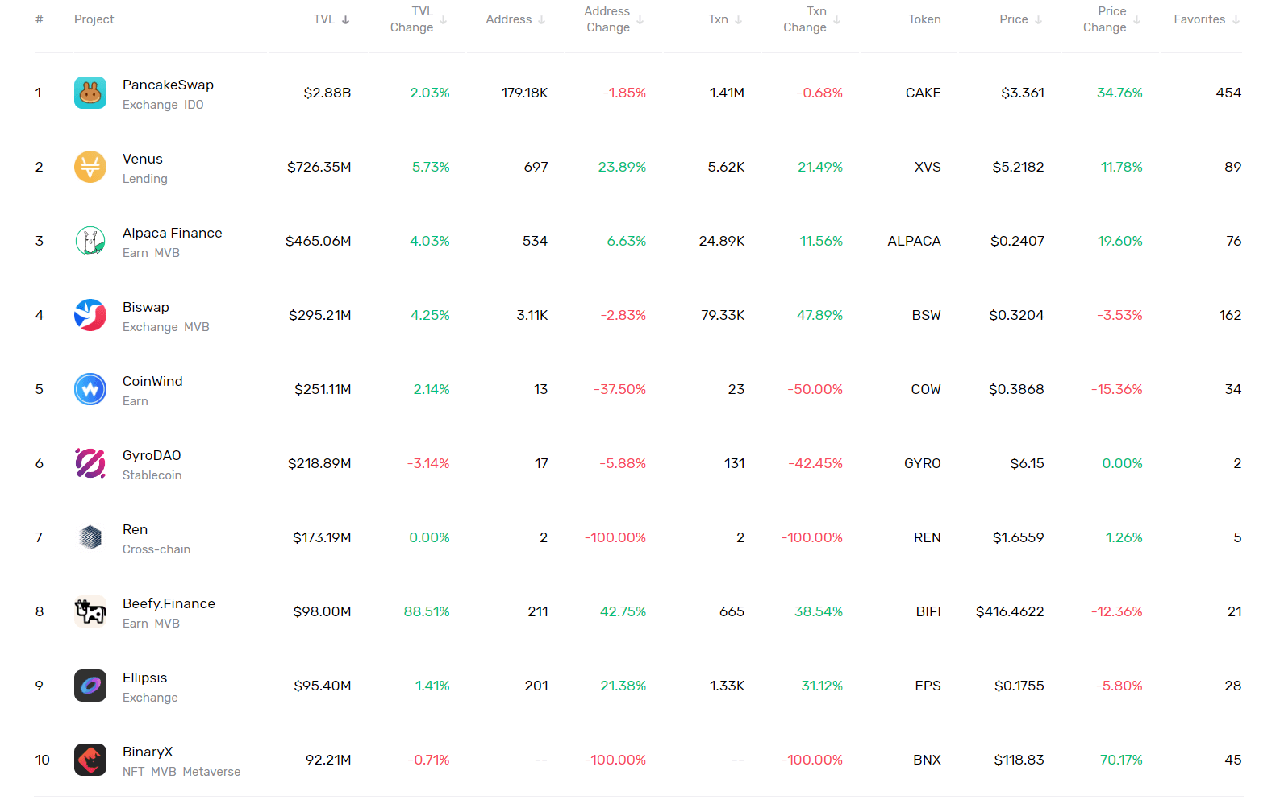Click the GYRO token cell
The image size is (1280, 804).
pos(922,463)
